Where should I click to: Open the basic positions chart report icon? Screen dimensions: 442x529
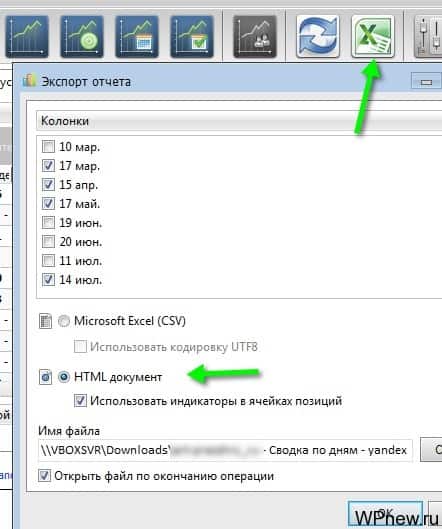(27, 36)
